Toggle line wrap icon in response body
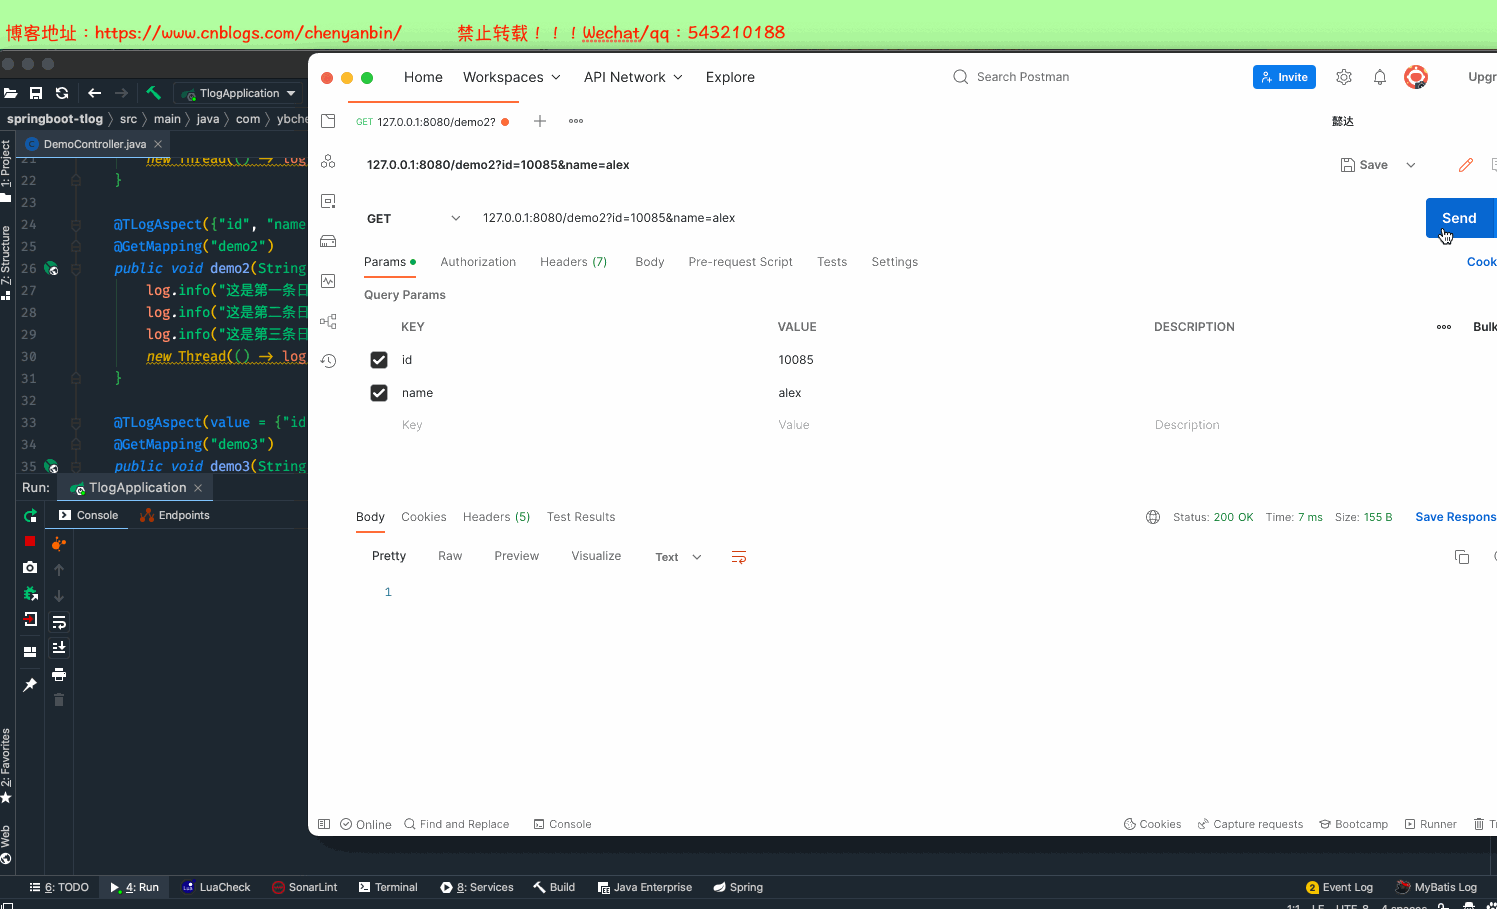This screenshot has width=1497, height=909. point(739,557)
